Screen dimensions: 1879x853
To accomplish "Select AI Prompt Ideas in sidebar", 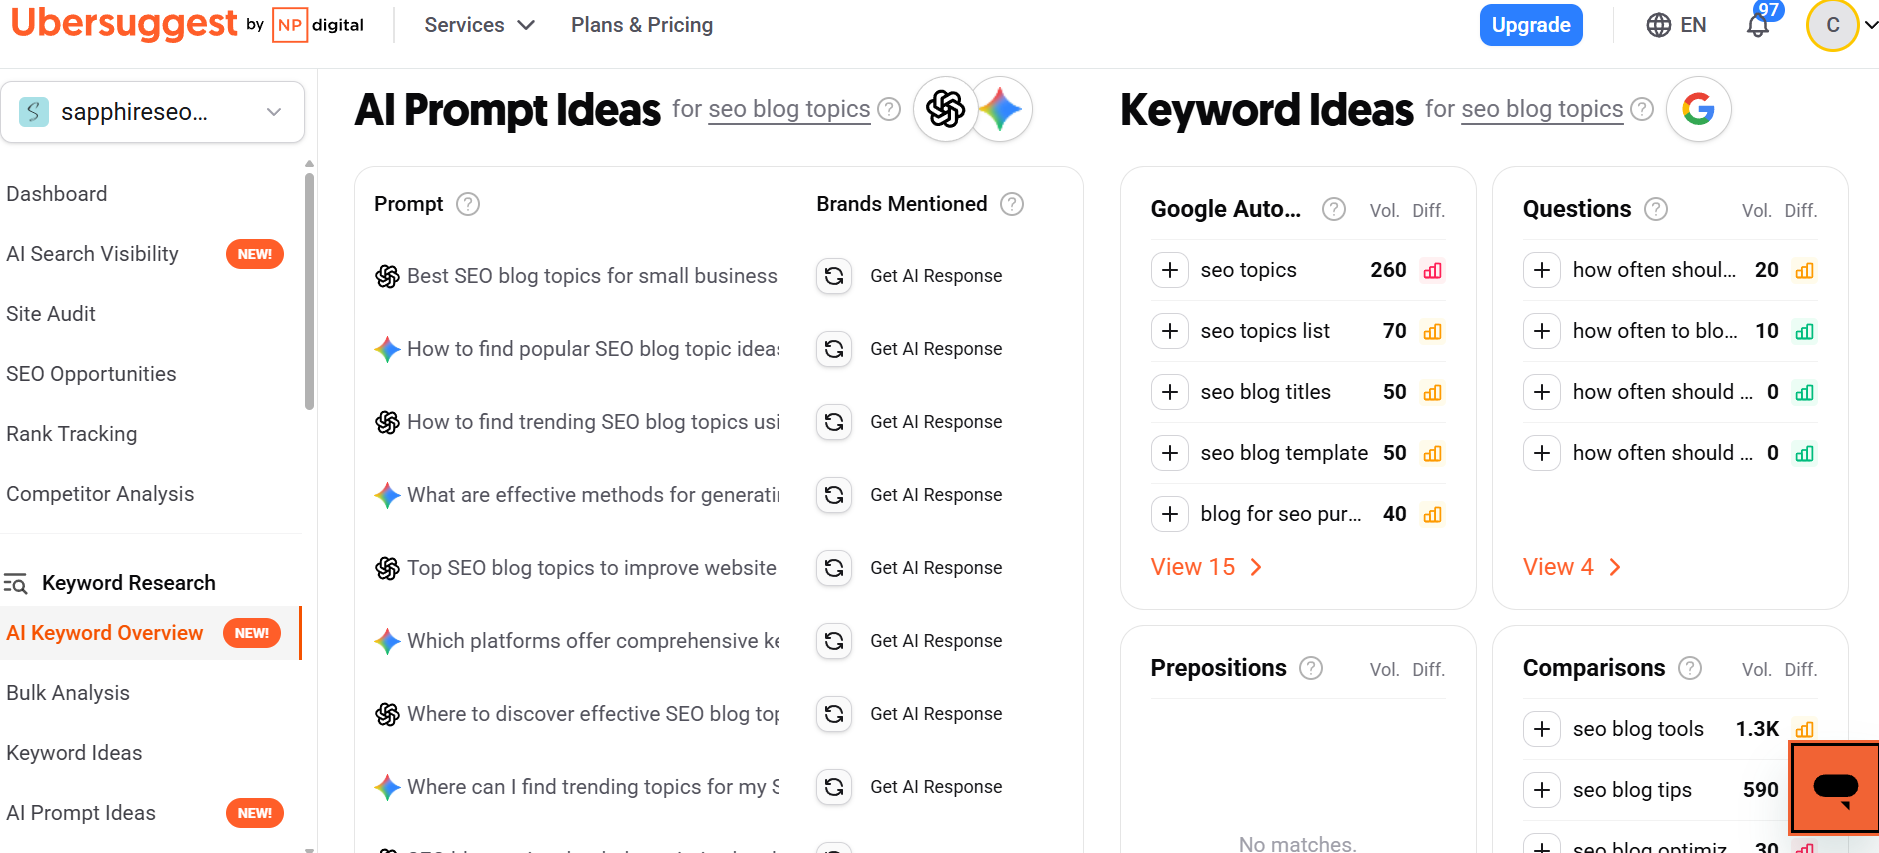I will pos(81,813).
